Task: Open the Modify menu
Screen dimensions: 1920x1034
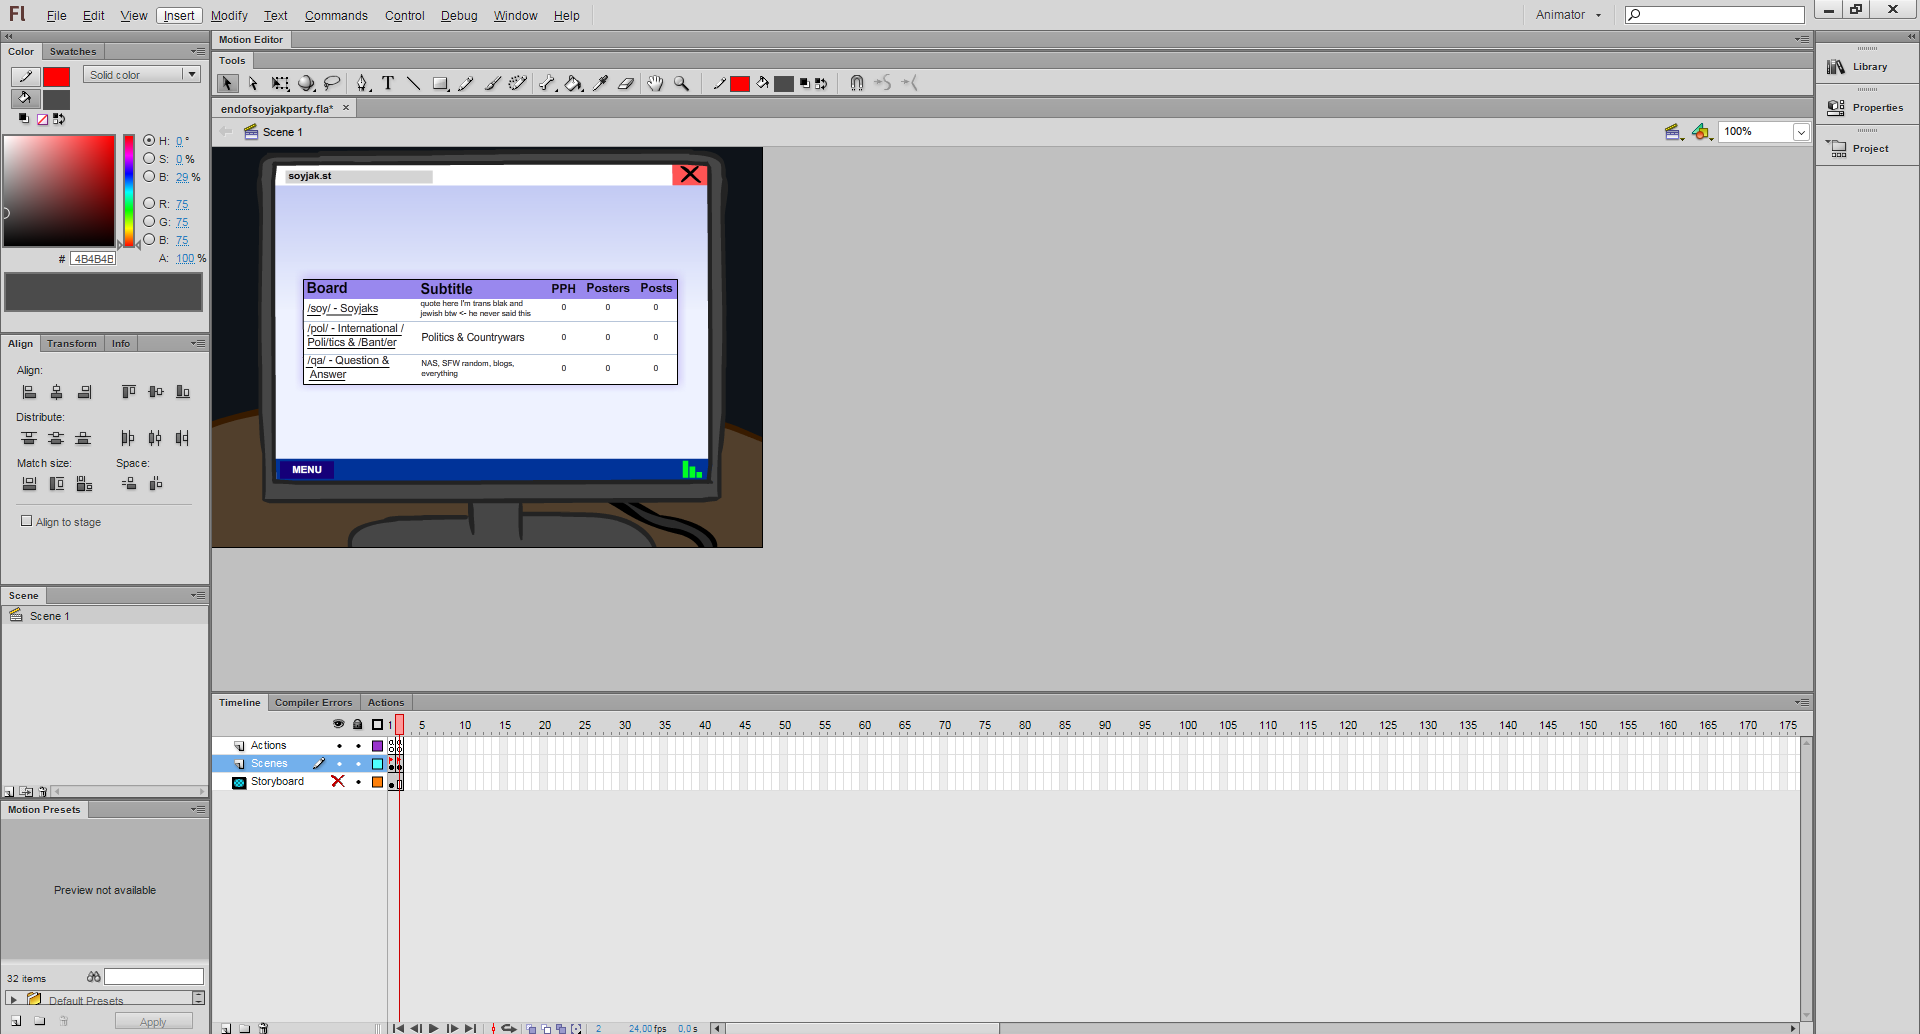Action: (229, 16)
